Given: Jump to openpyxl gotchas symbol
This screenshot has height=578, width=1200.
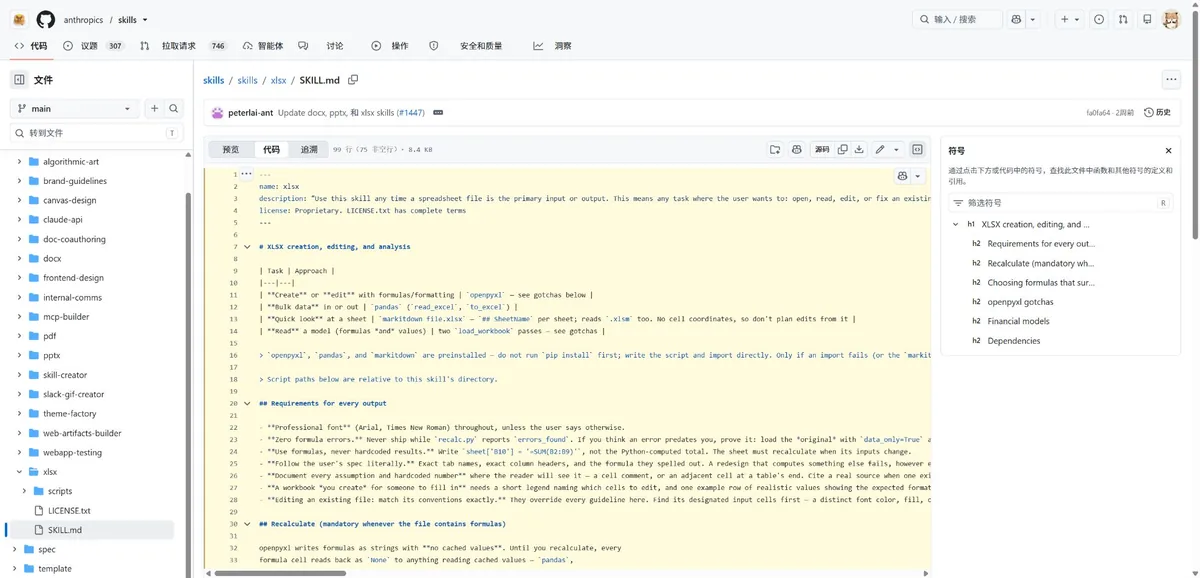Looking at the screenshot, I should tap(1020, 302).
